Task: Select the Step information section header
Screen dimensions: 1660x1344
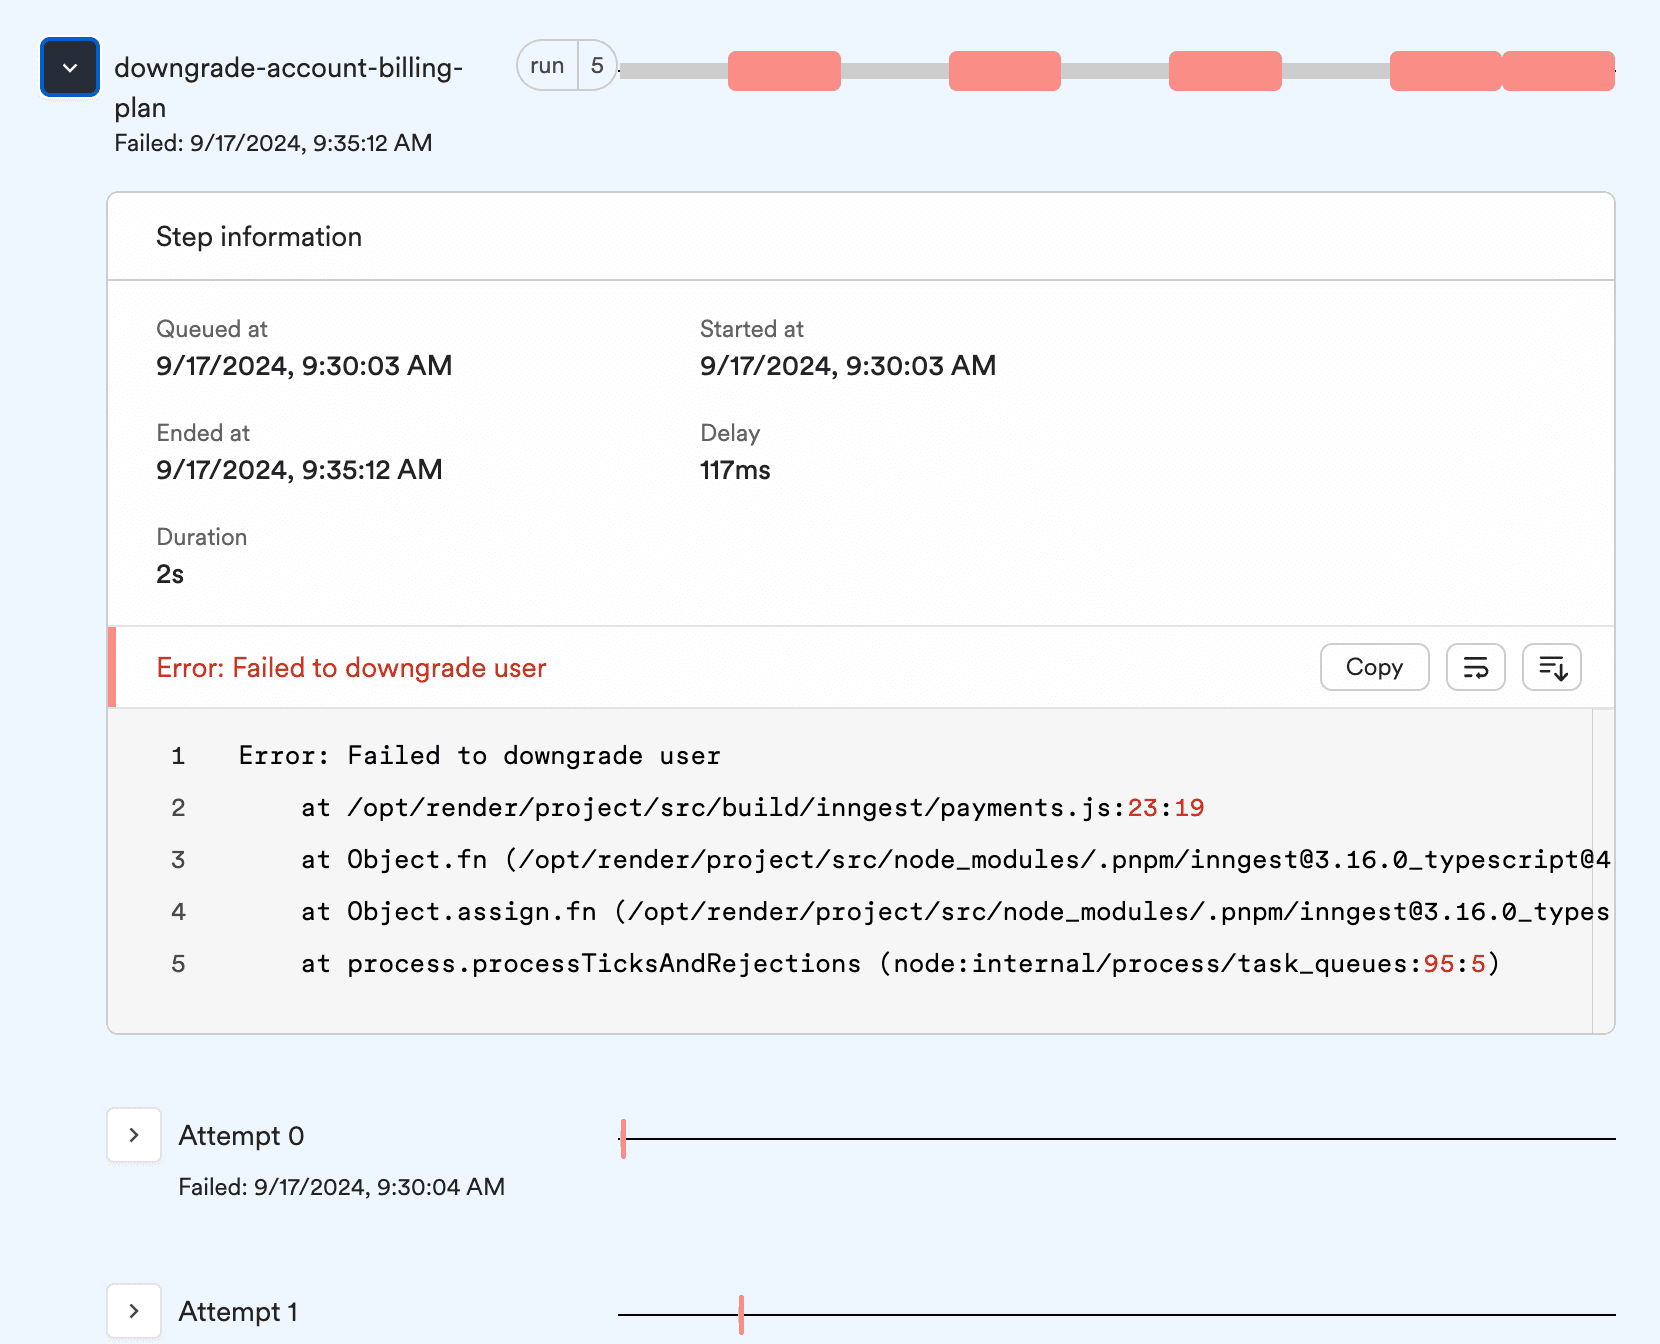Action: [259, 236]
